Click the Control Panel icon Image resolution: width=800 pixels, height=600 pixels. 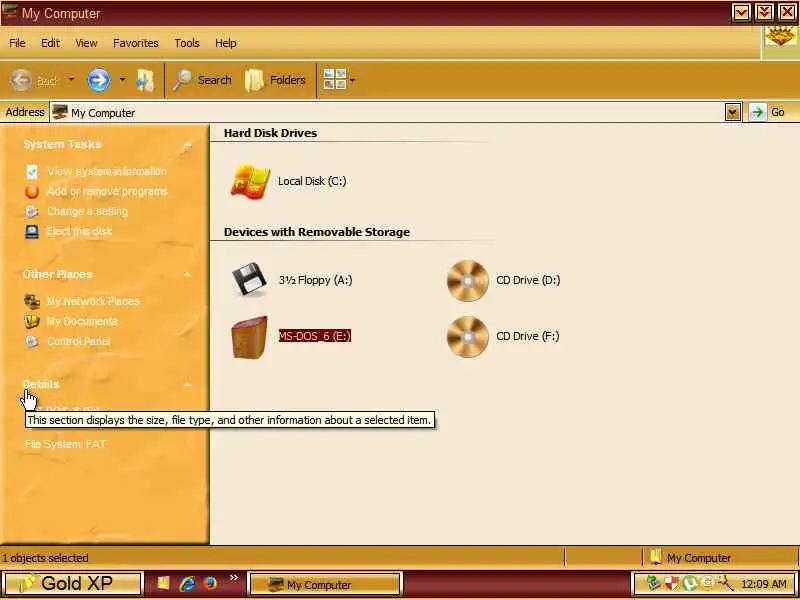point(32,341)
